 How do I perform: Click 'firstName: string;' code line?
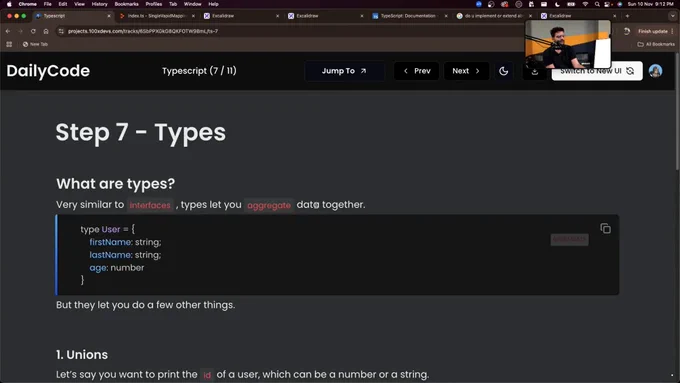pyautogui.click(x=125, y=242)
